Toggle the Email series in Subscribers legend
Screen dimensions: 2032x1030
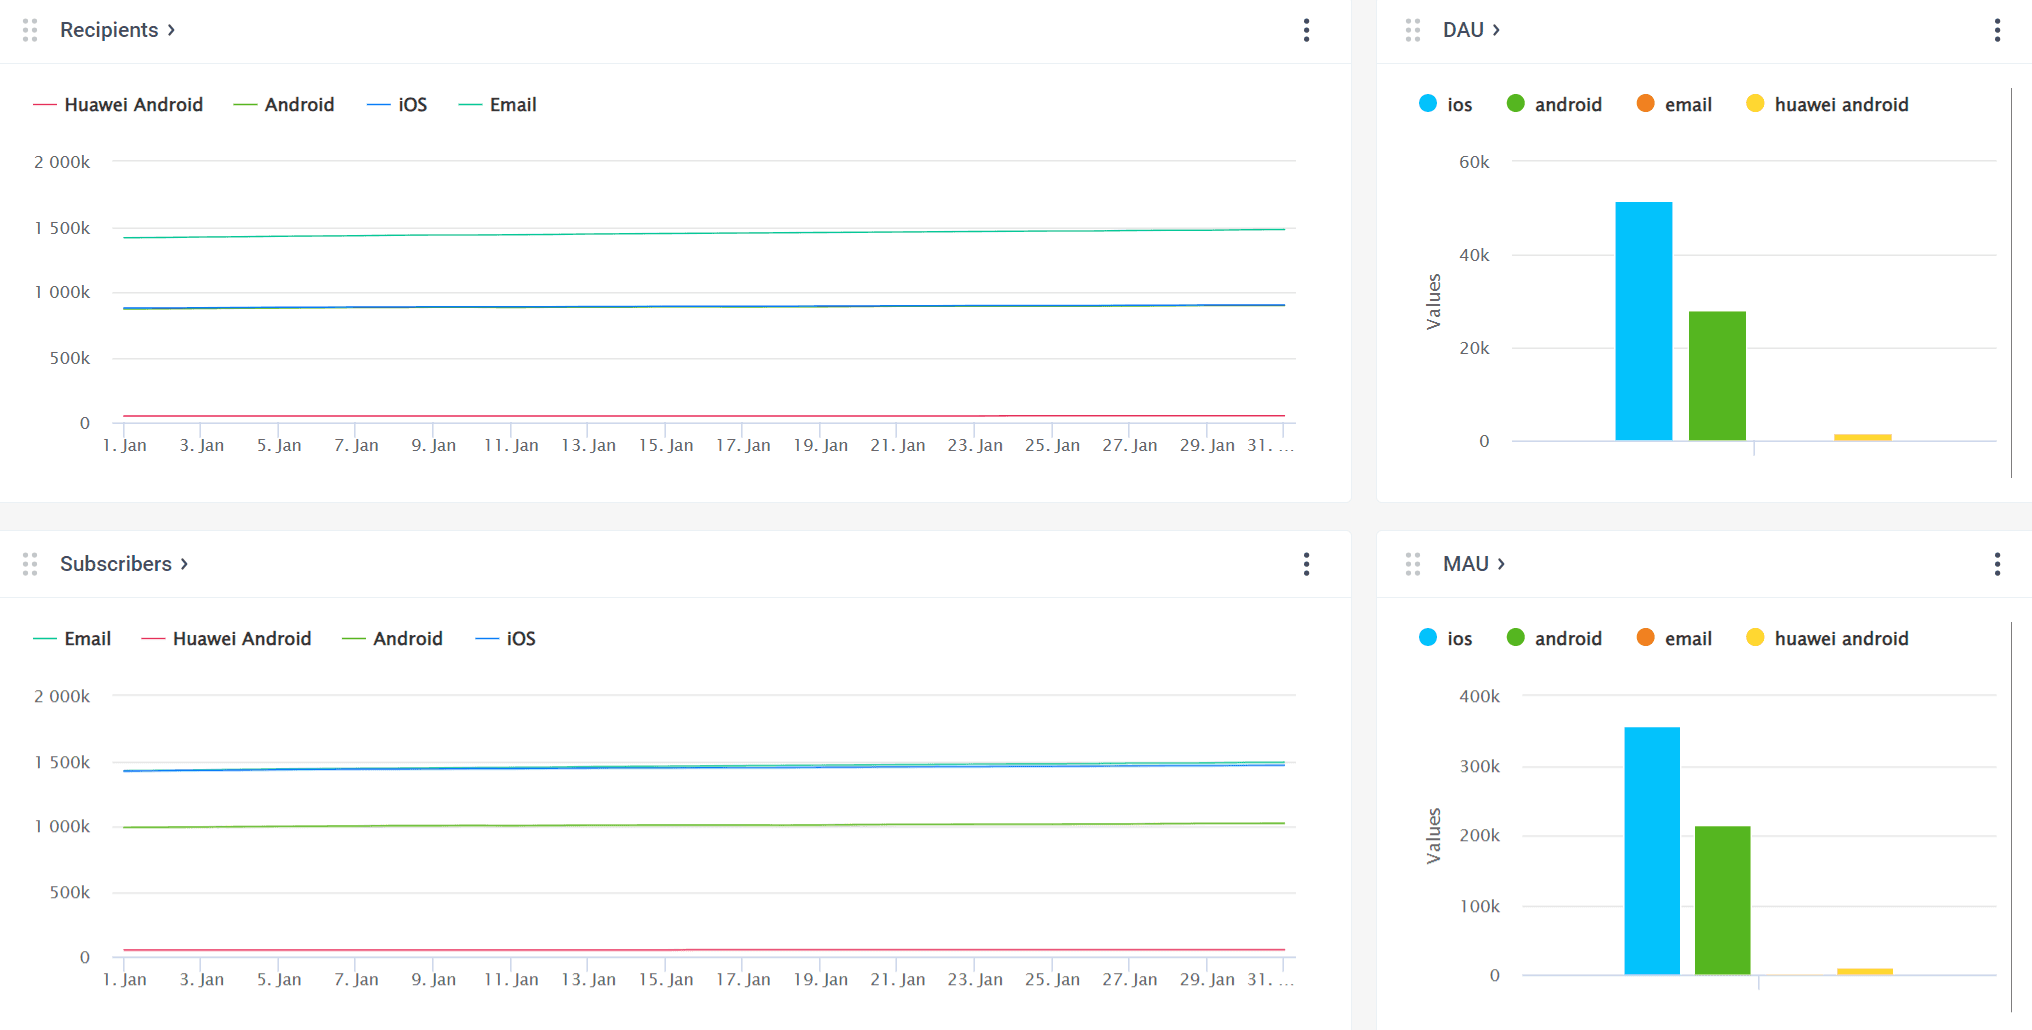coord(73,638)
